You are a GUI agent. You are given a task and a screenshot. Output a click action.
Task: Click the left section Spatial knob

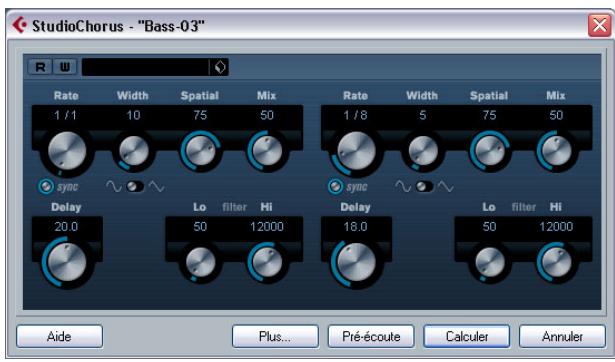(x=200, y=151)
